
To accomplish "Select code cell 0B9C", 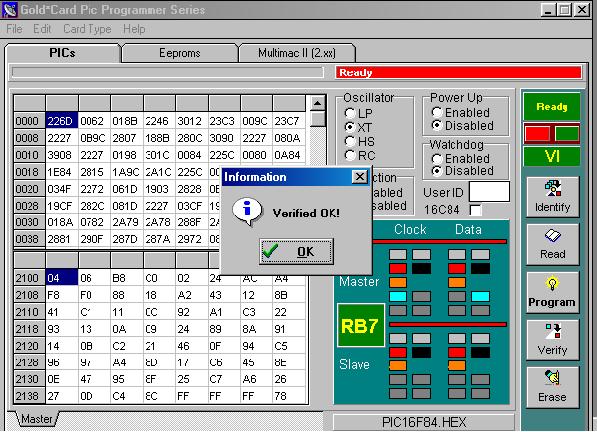I will click(94, 138).
